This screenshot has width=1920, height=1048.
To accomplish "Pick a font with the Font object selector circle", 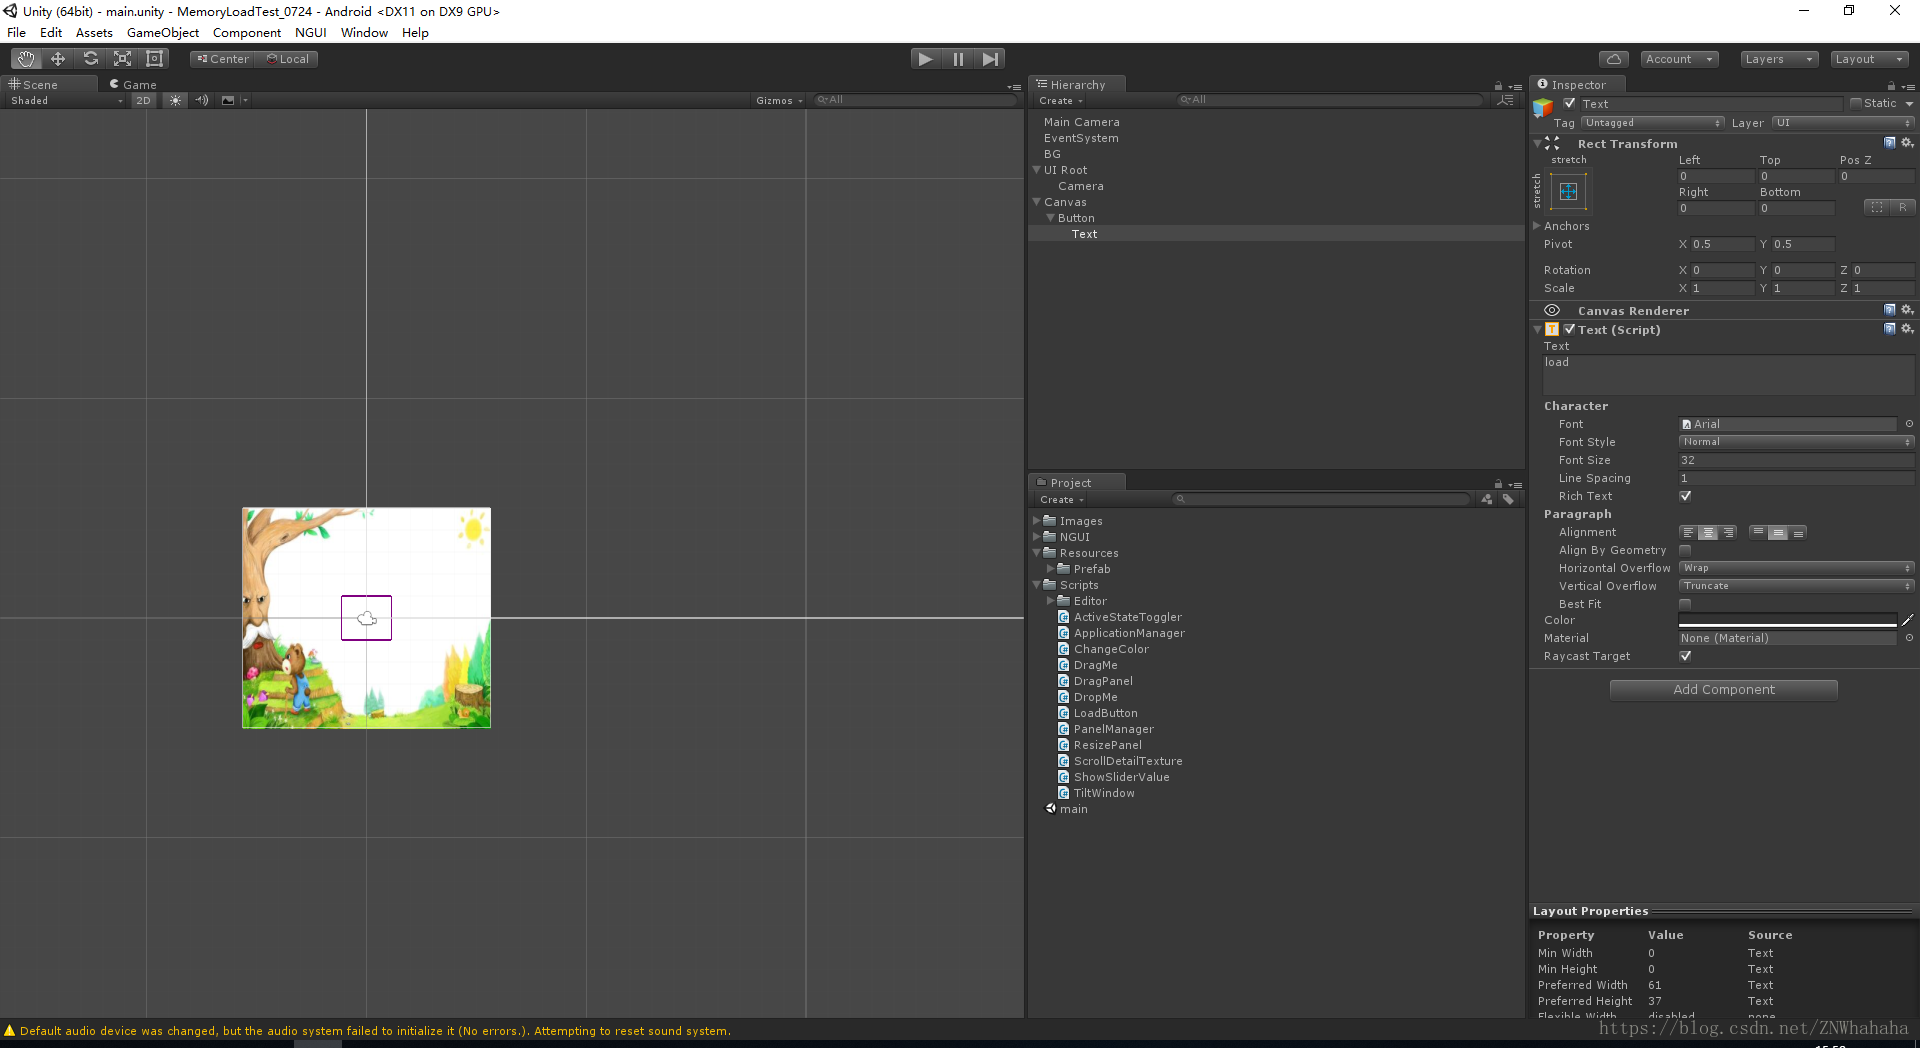I will (1909, 424).
